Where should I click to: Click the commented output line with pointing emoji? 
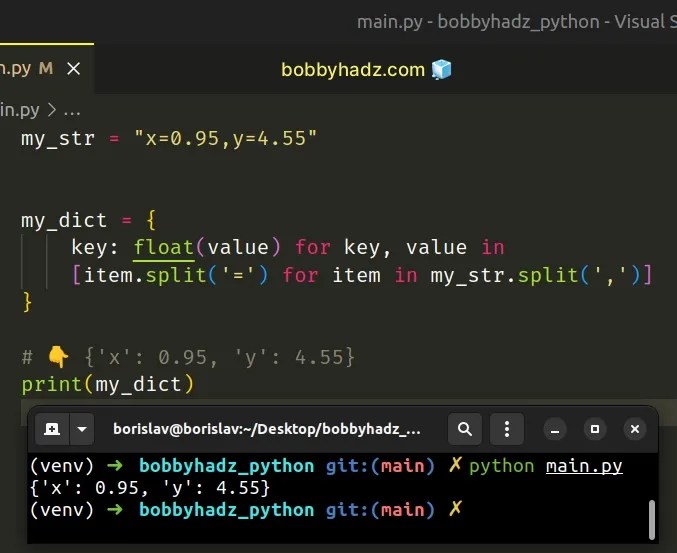click(188, 357)
